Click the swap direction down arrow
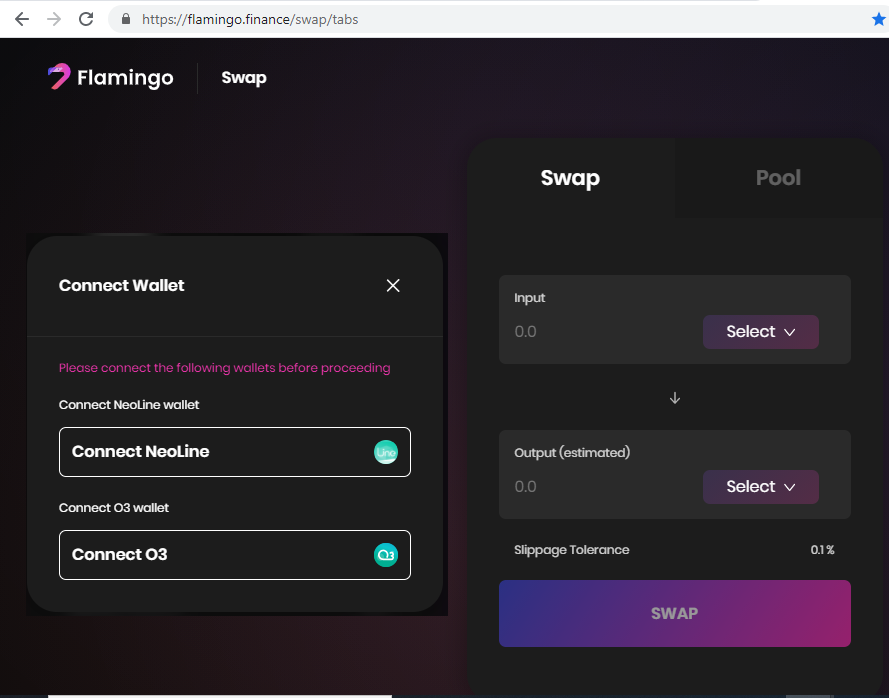Viewport: 889px width, 698px height. tap(675, 398)
